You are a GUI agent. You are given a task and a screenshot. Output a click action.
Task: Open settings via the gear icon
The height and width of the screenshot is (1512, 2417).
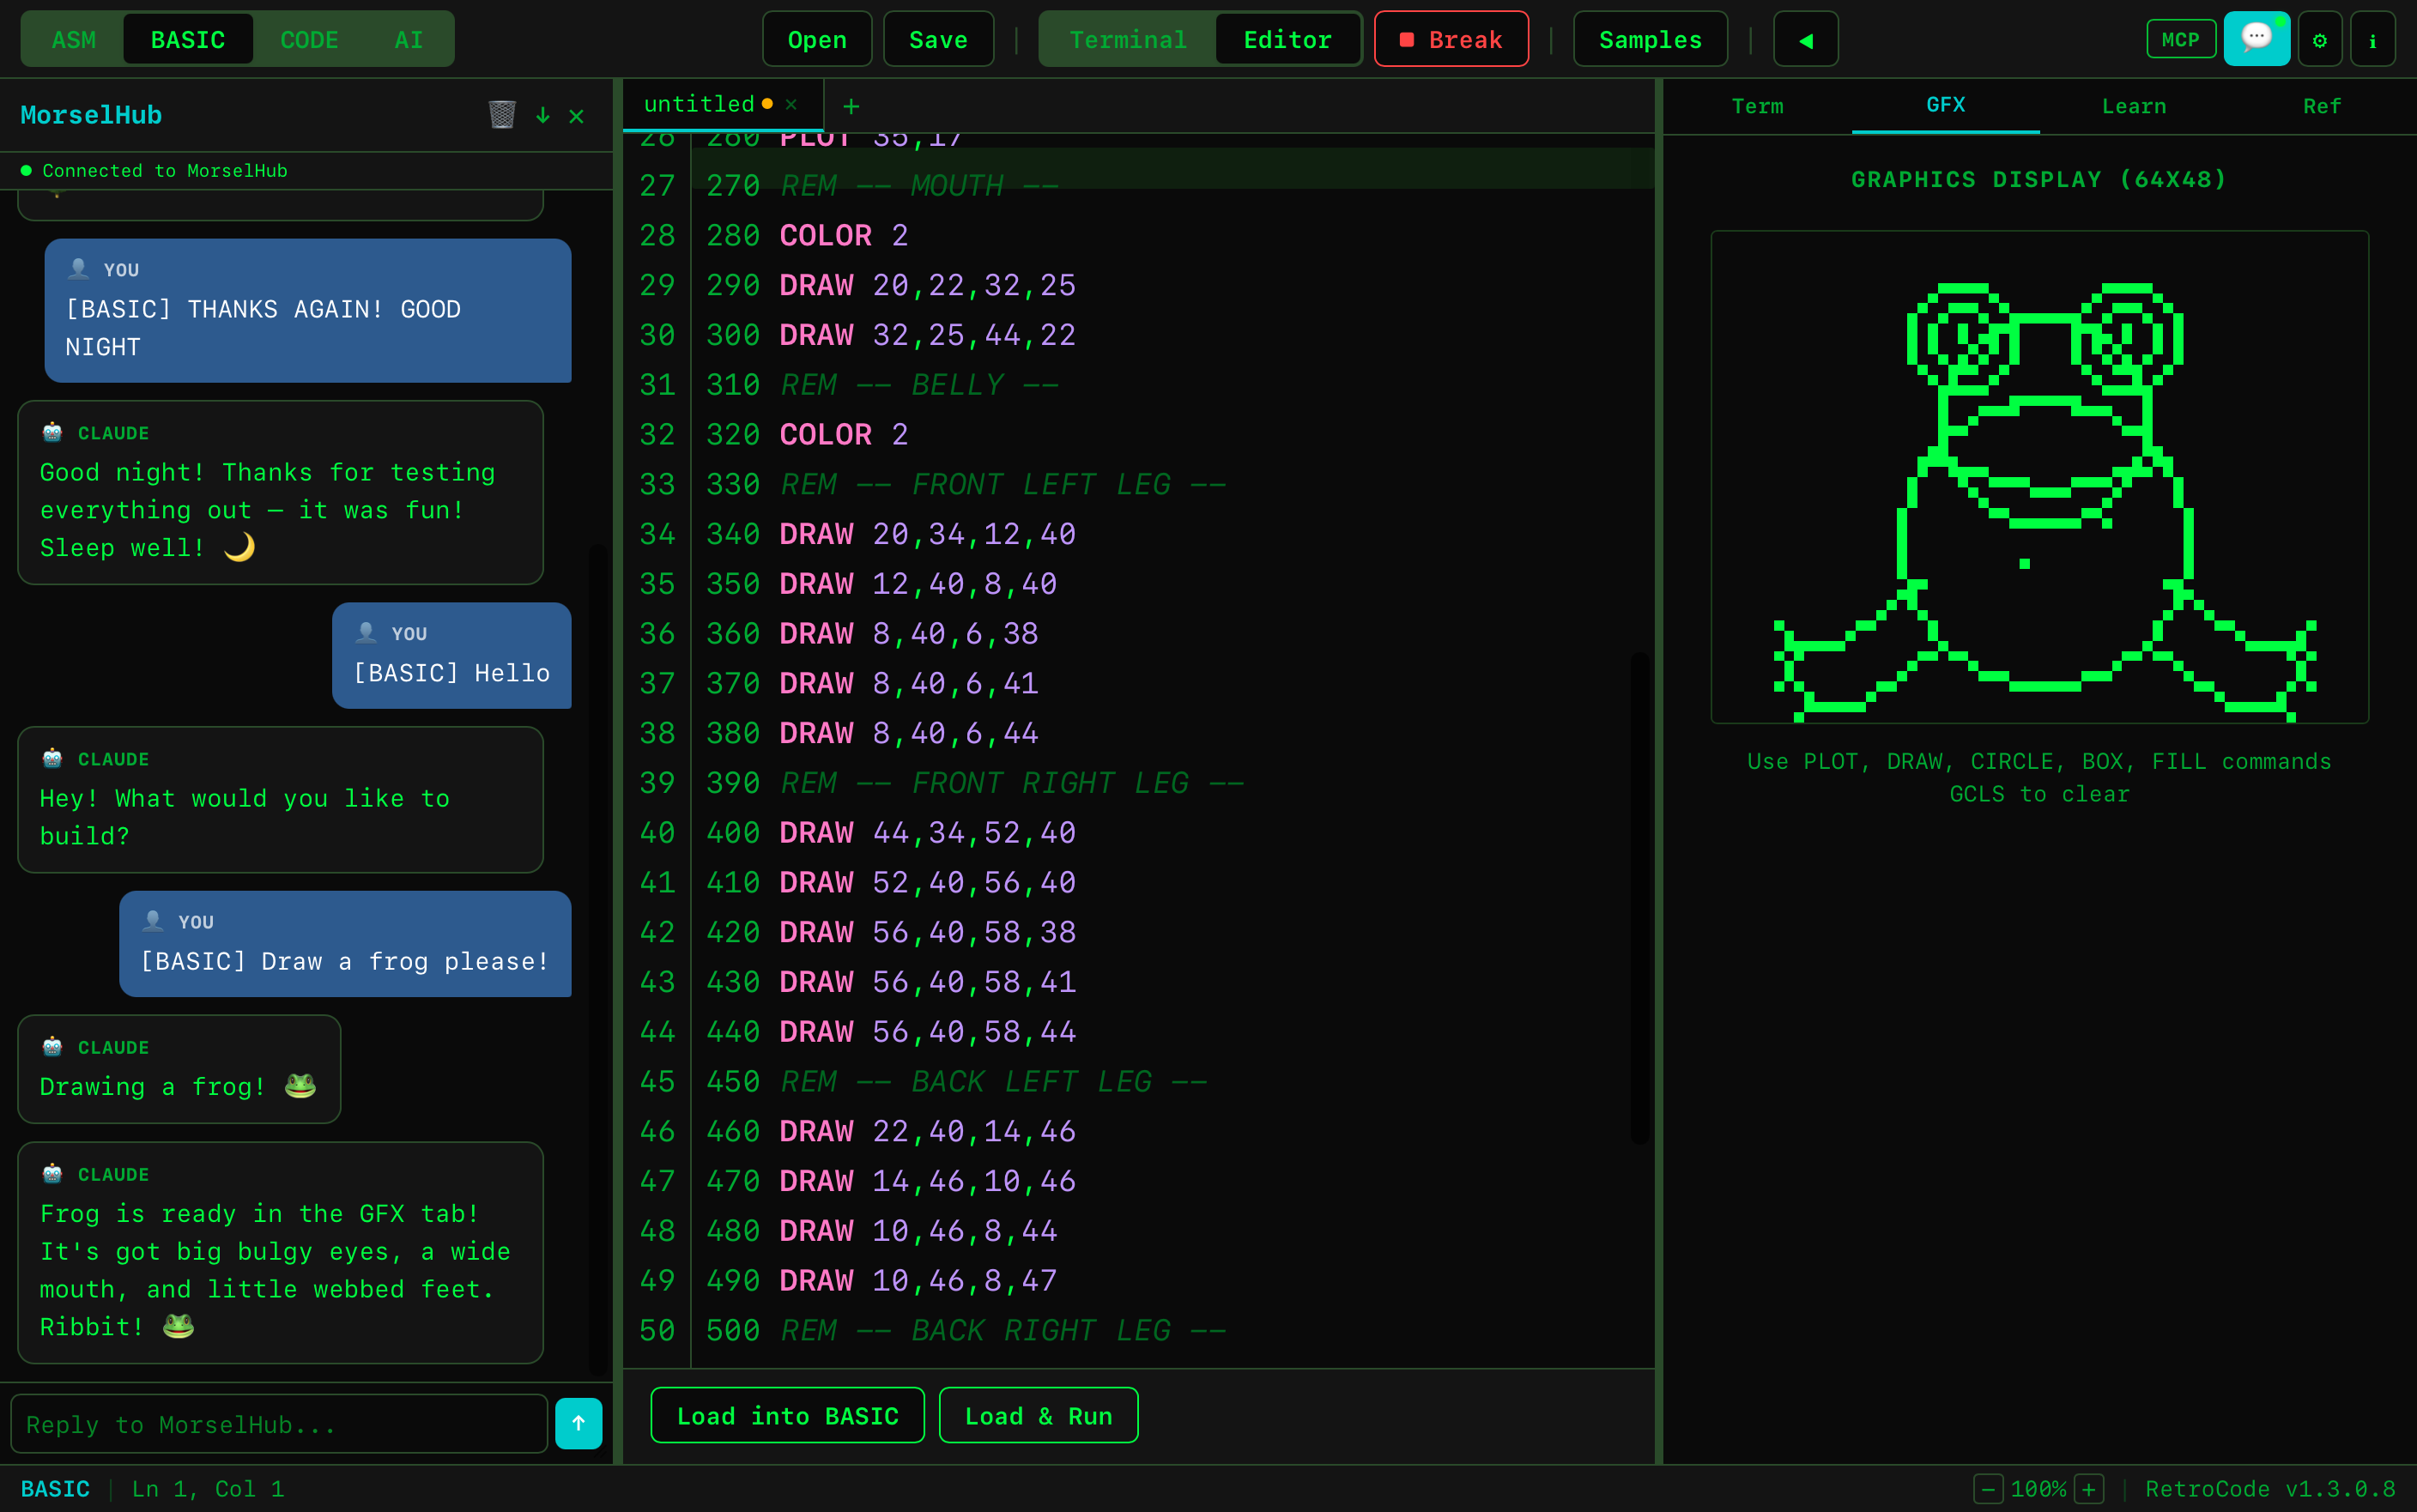(x=2319, y=39)
